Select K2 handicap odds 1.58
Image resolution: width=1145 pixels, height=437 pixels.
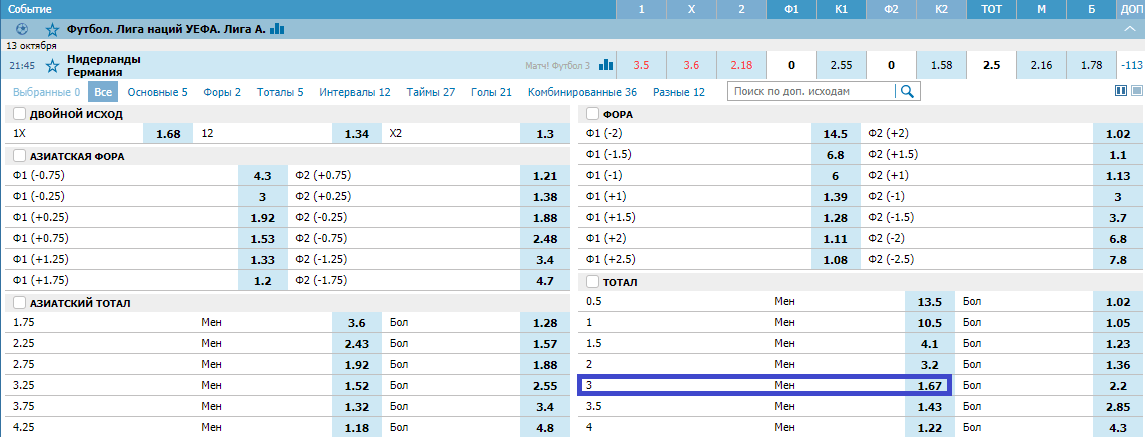(941, 66)
